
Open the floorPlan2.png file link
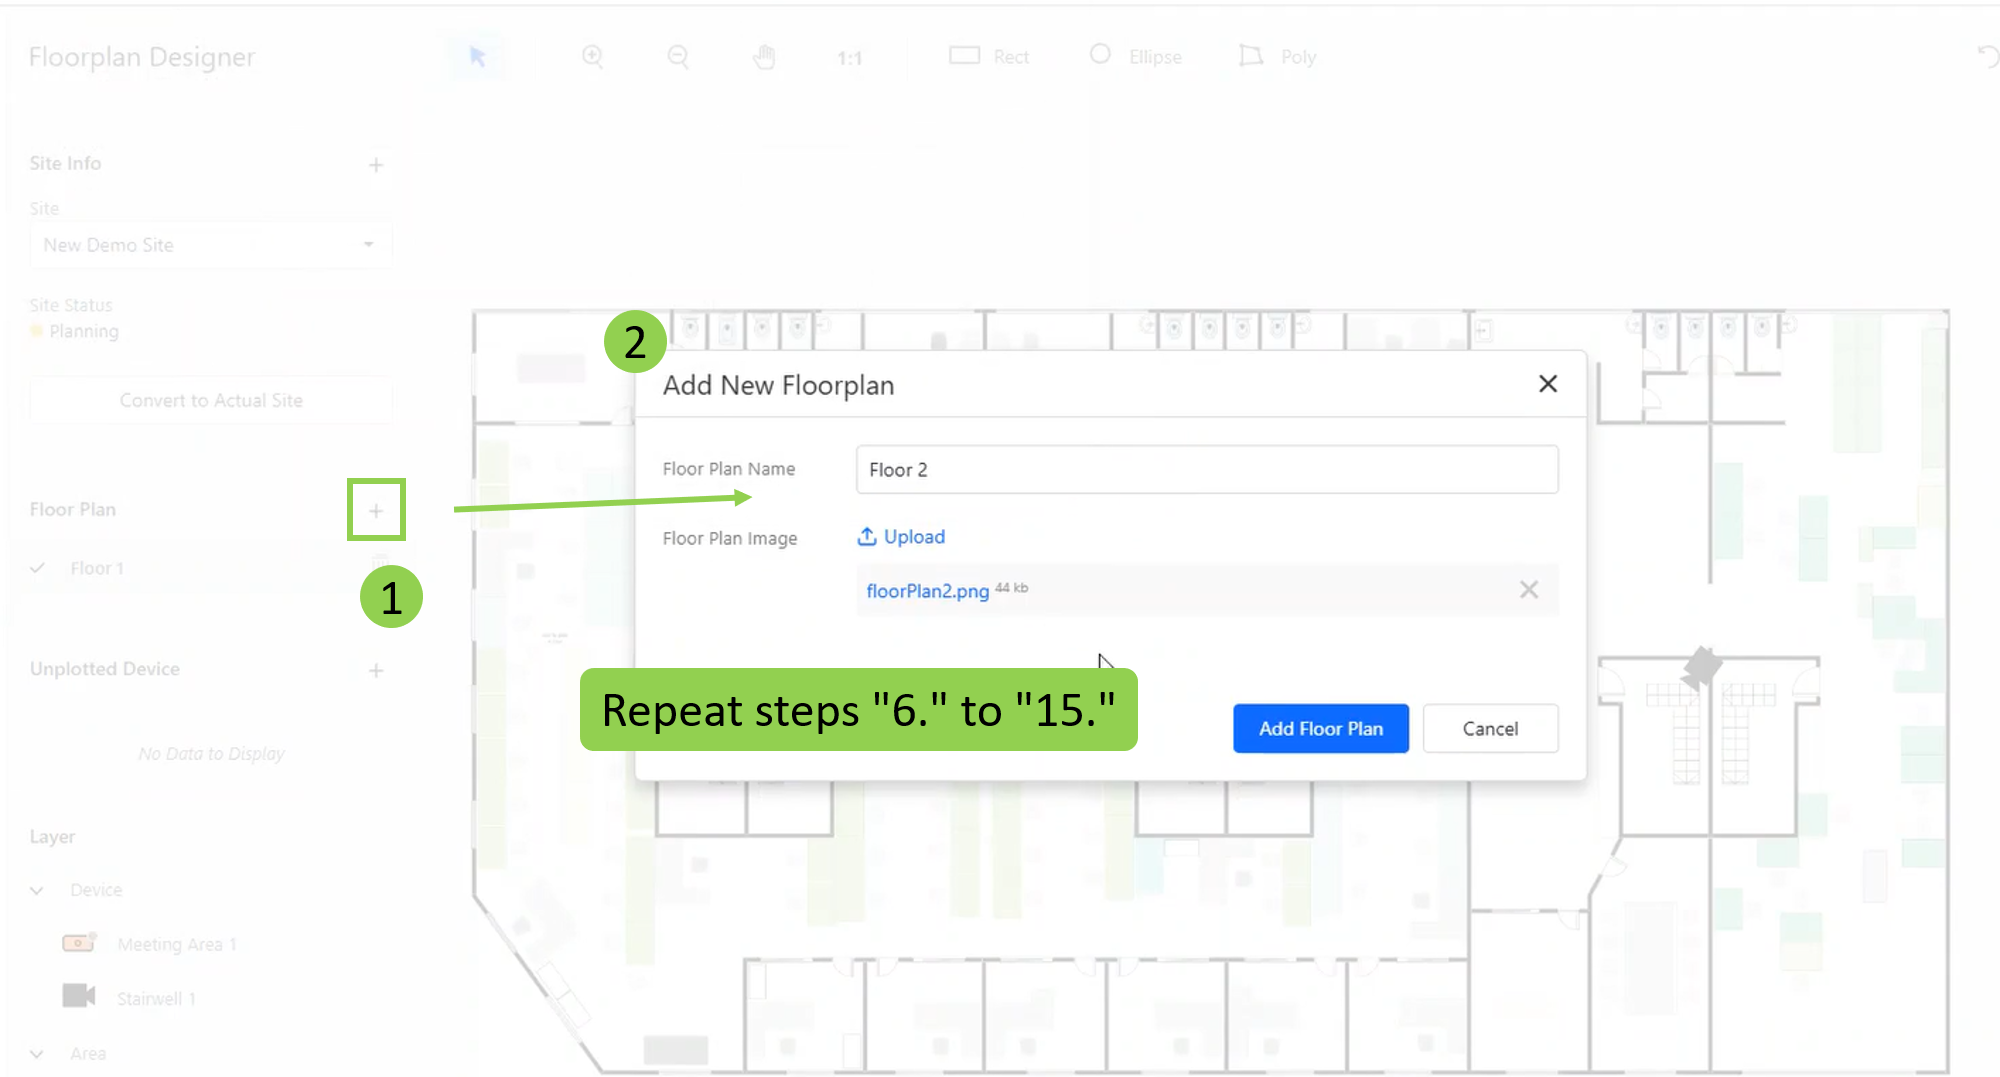(x=927, y=591)
